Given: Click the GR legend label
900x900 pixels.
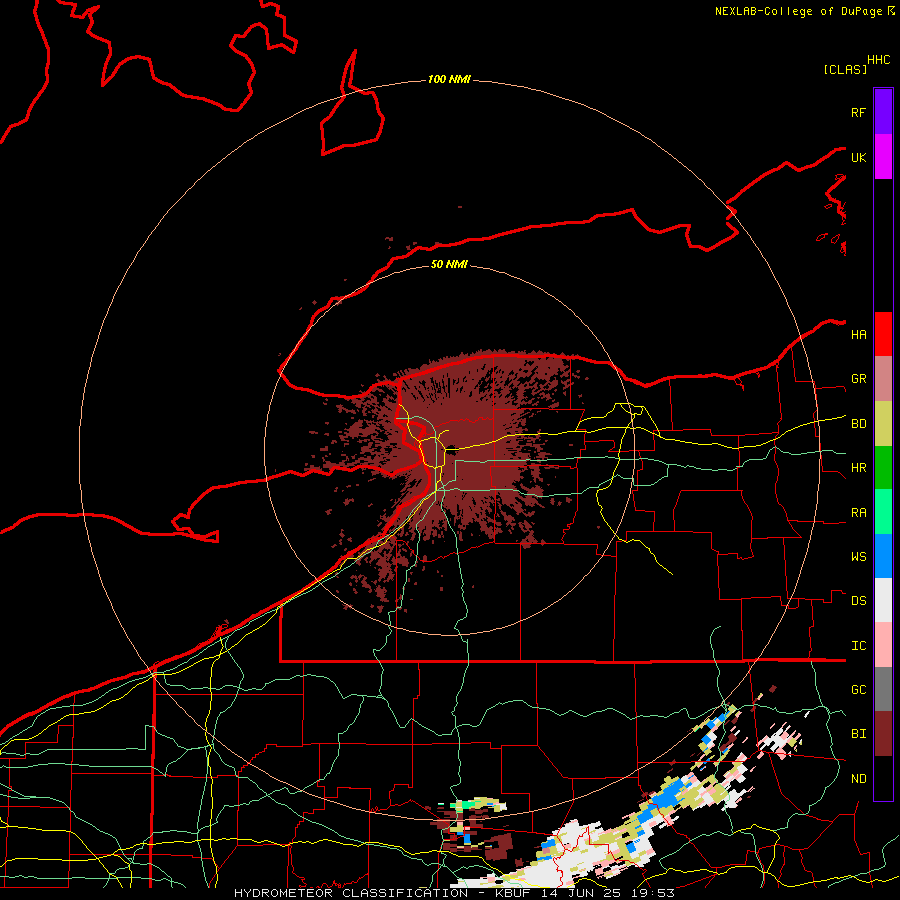Looking at the screenshot, I should 858,379.
